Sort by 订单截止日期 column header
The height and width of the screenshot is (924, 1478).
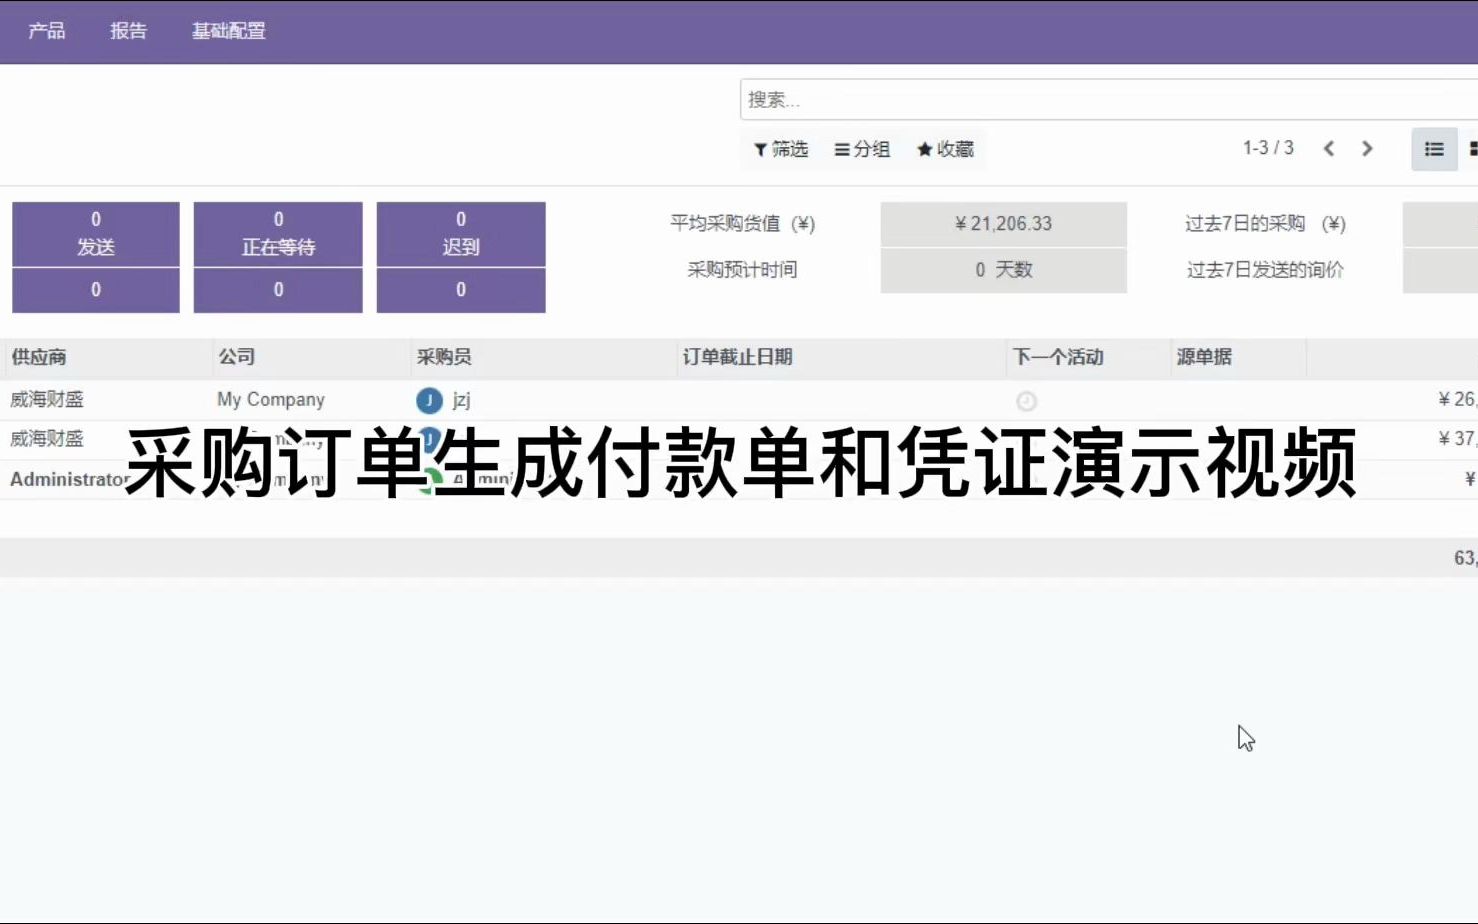pyautogui.click(x=738, y=357)
